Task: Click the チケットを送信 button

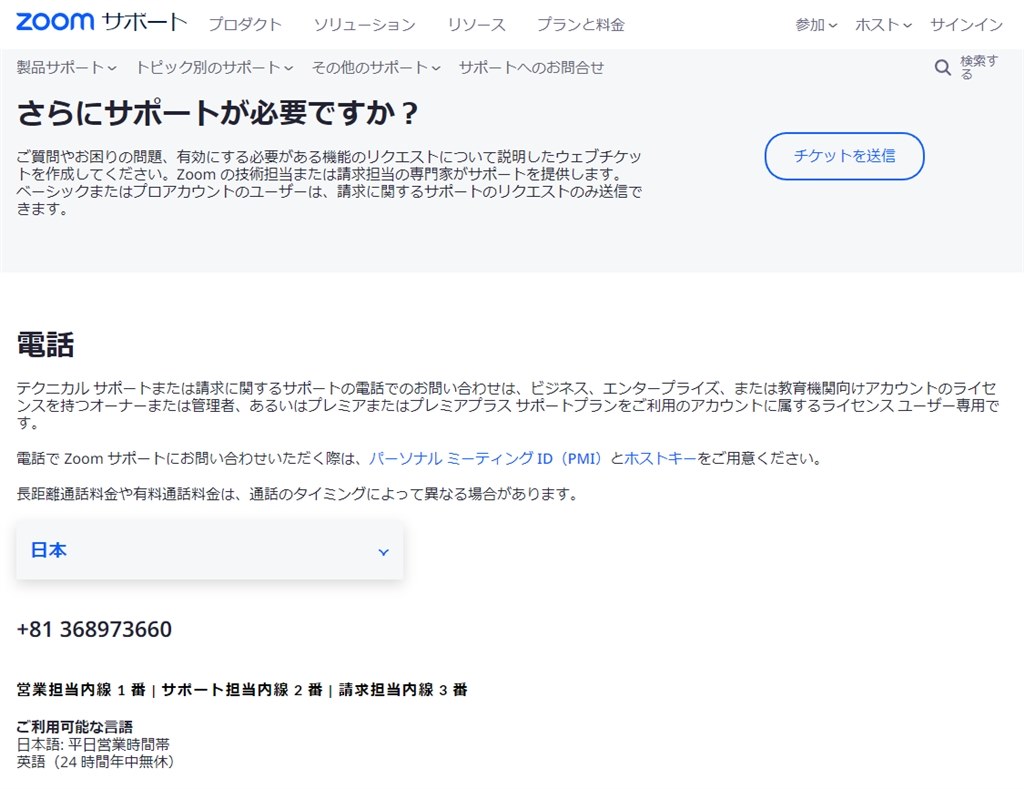Action: 844,156
